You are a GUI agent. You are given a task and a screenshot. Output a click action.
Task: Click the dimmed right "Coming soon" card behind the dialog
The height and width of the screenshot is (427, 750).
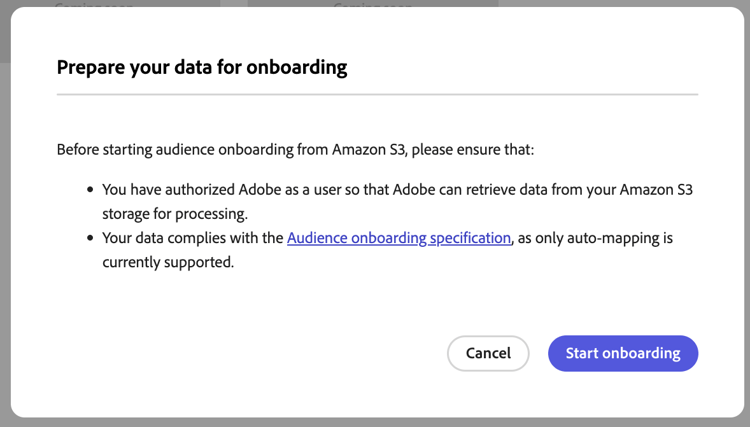pos(372,4)
